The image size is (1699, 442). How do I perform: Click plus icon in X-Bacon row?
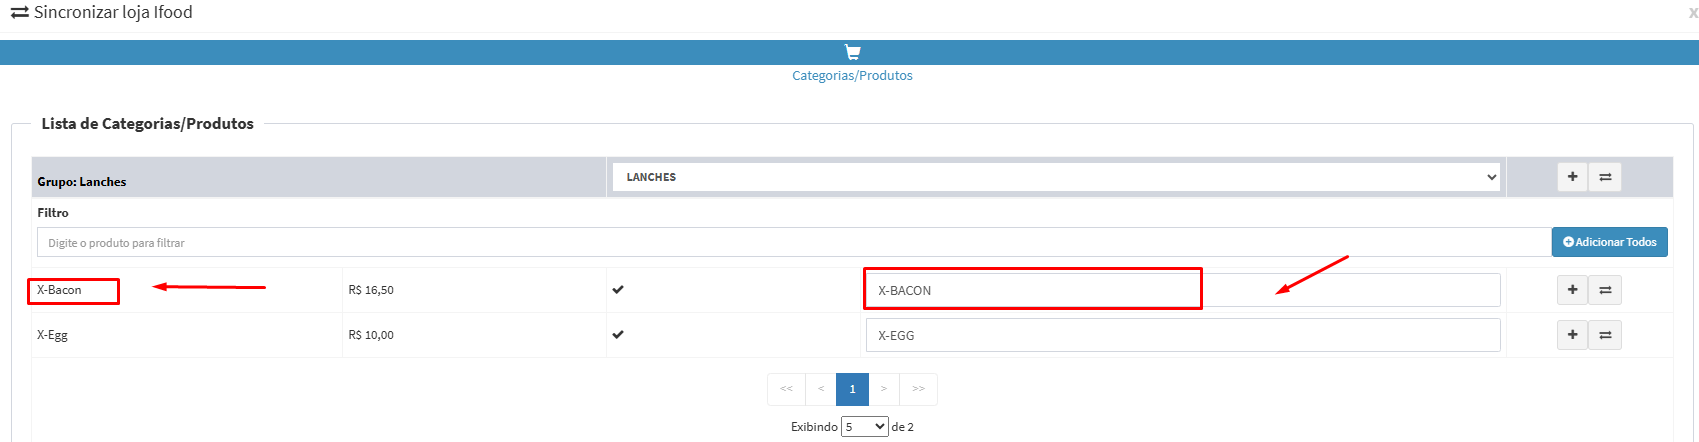[x=1572, y=290]
